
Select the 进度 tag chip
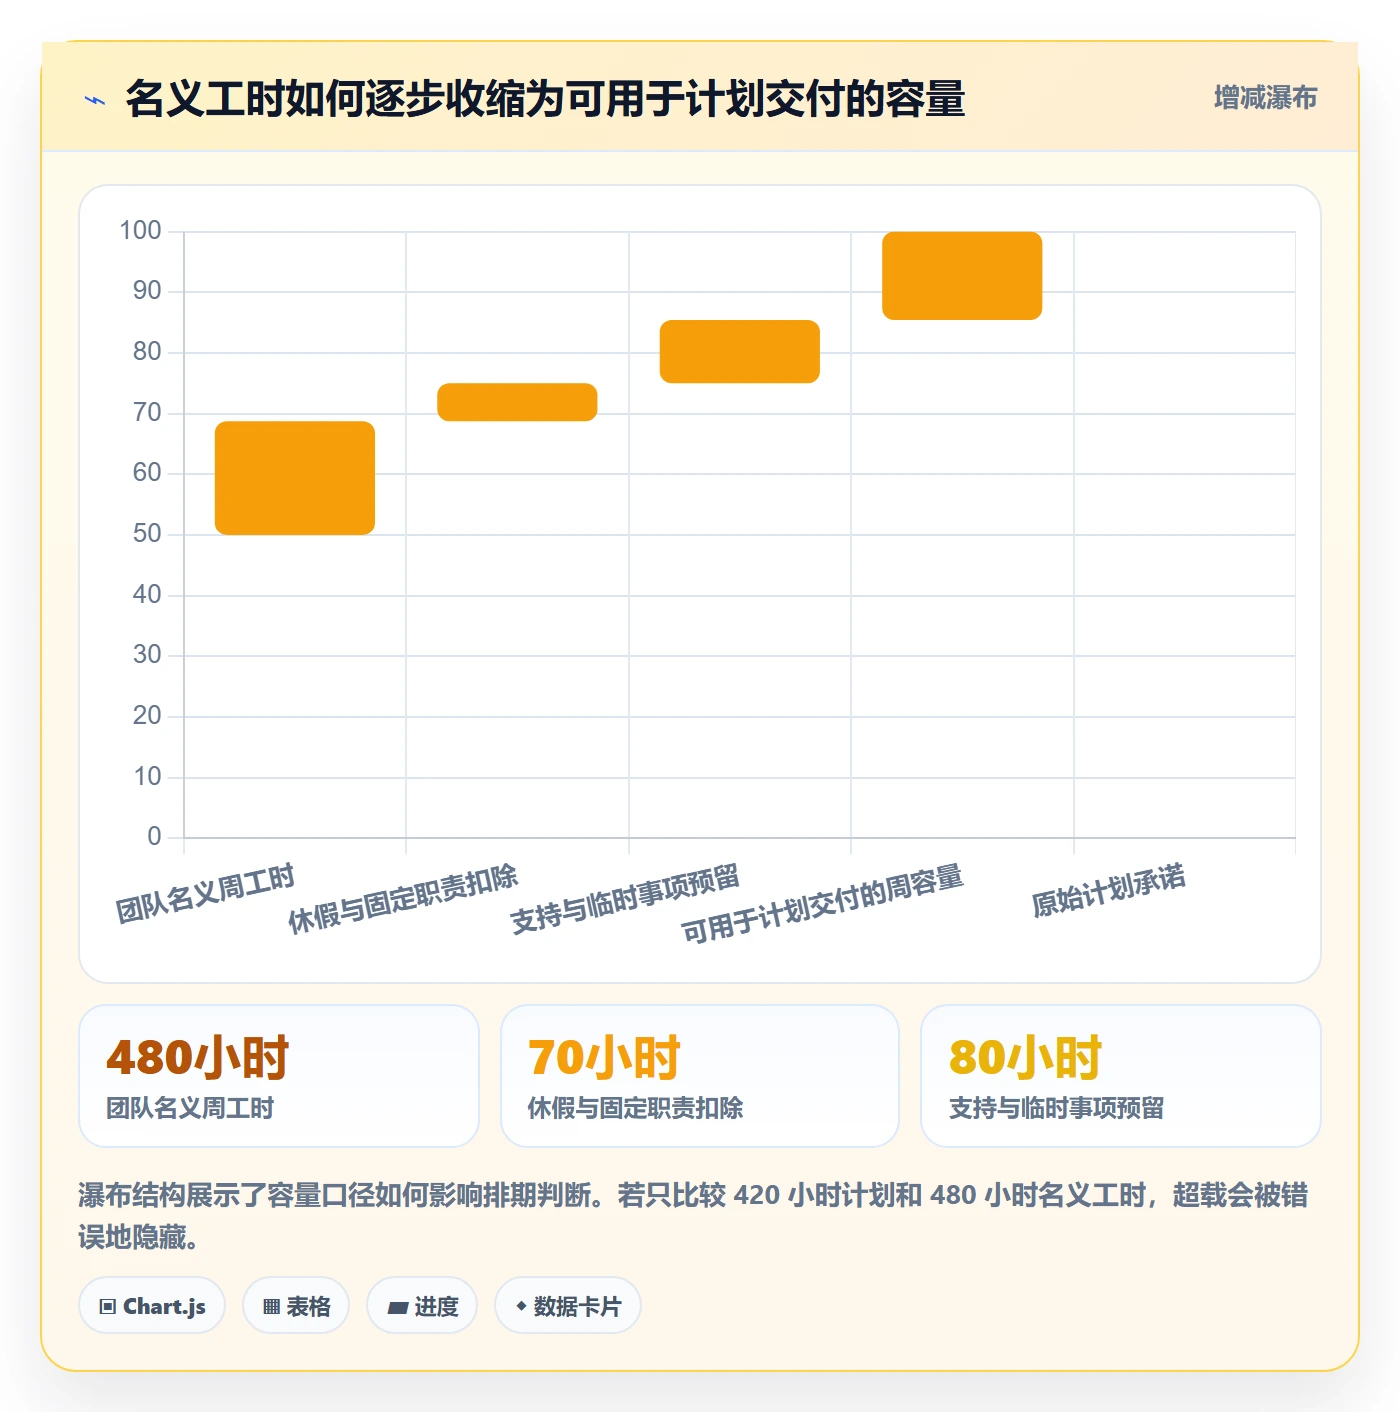(x=422, y=1306)
